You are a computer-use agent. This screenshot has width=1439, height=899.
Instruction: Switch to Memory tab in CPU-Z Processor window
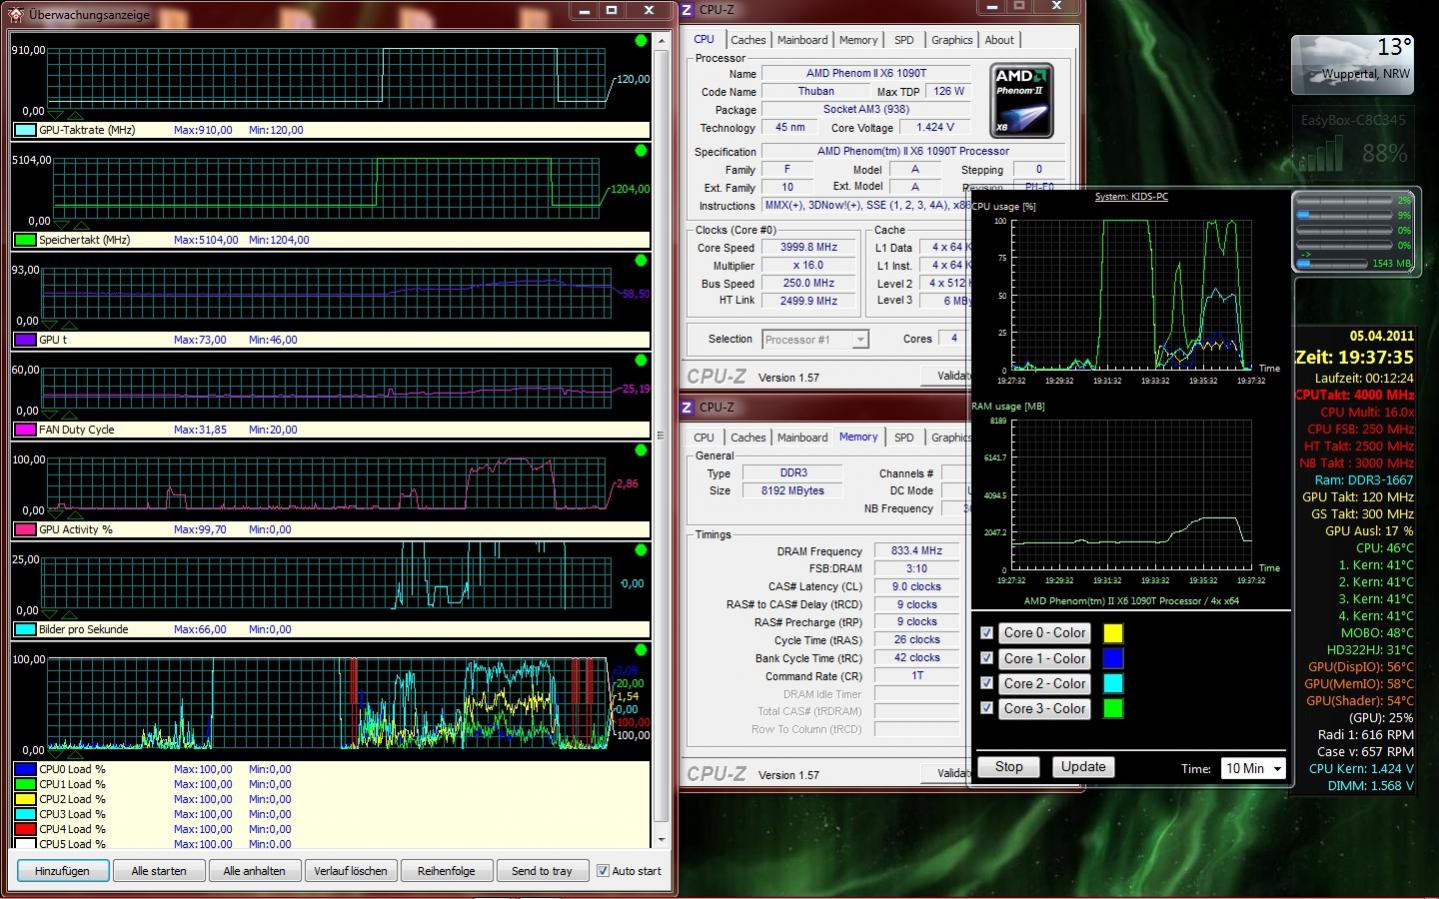858,40
